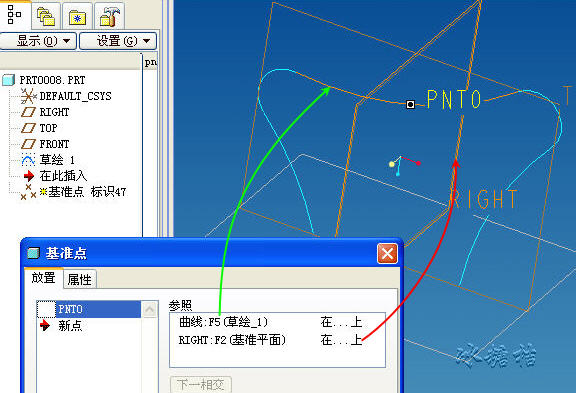Click the red insert-here arrow icon

29,176
